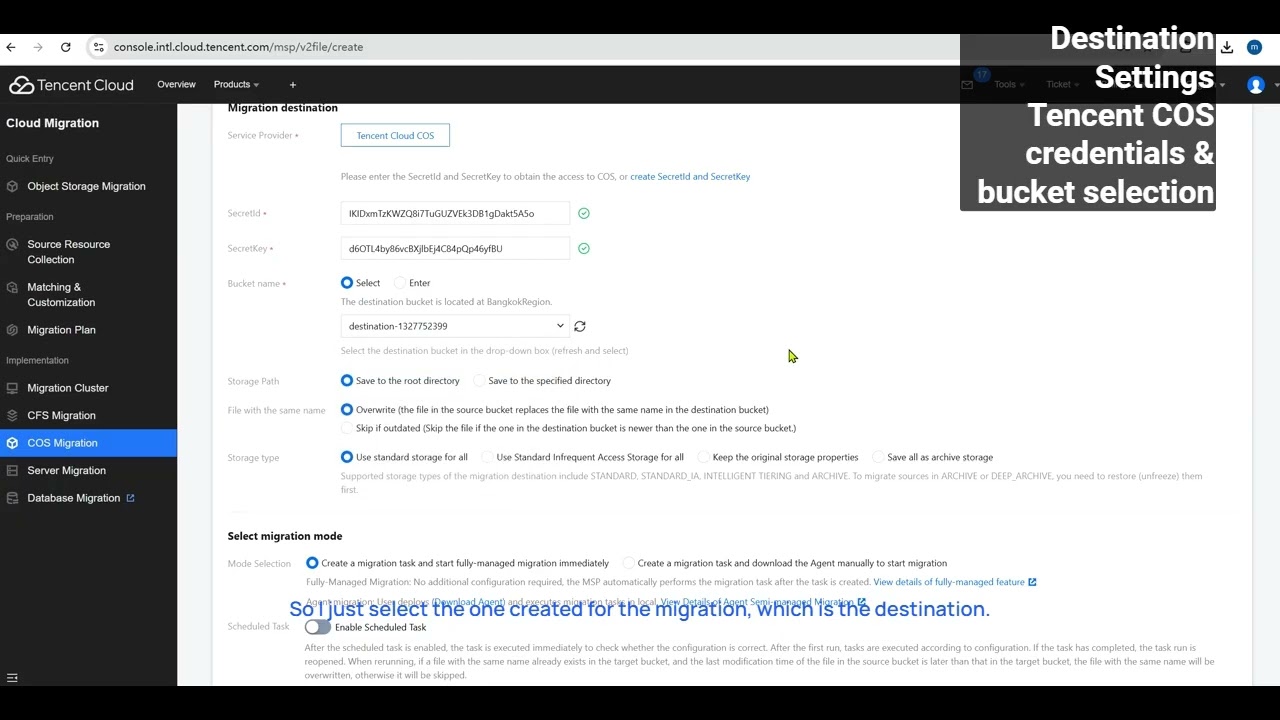Click the browser address bar URL
1280x720 pixels.
pos(238,47)
